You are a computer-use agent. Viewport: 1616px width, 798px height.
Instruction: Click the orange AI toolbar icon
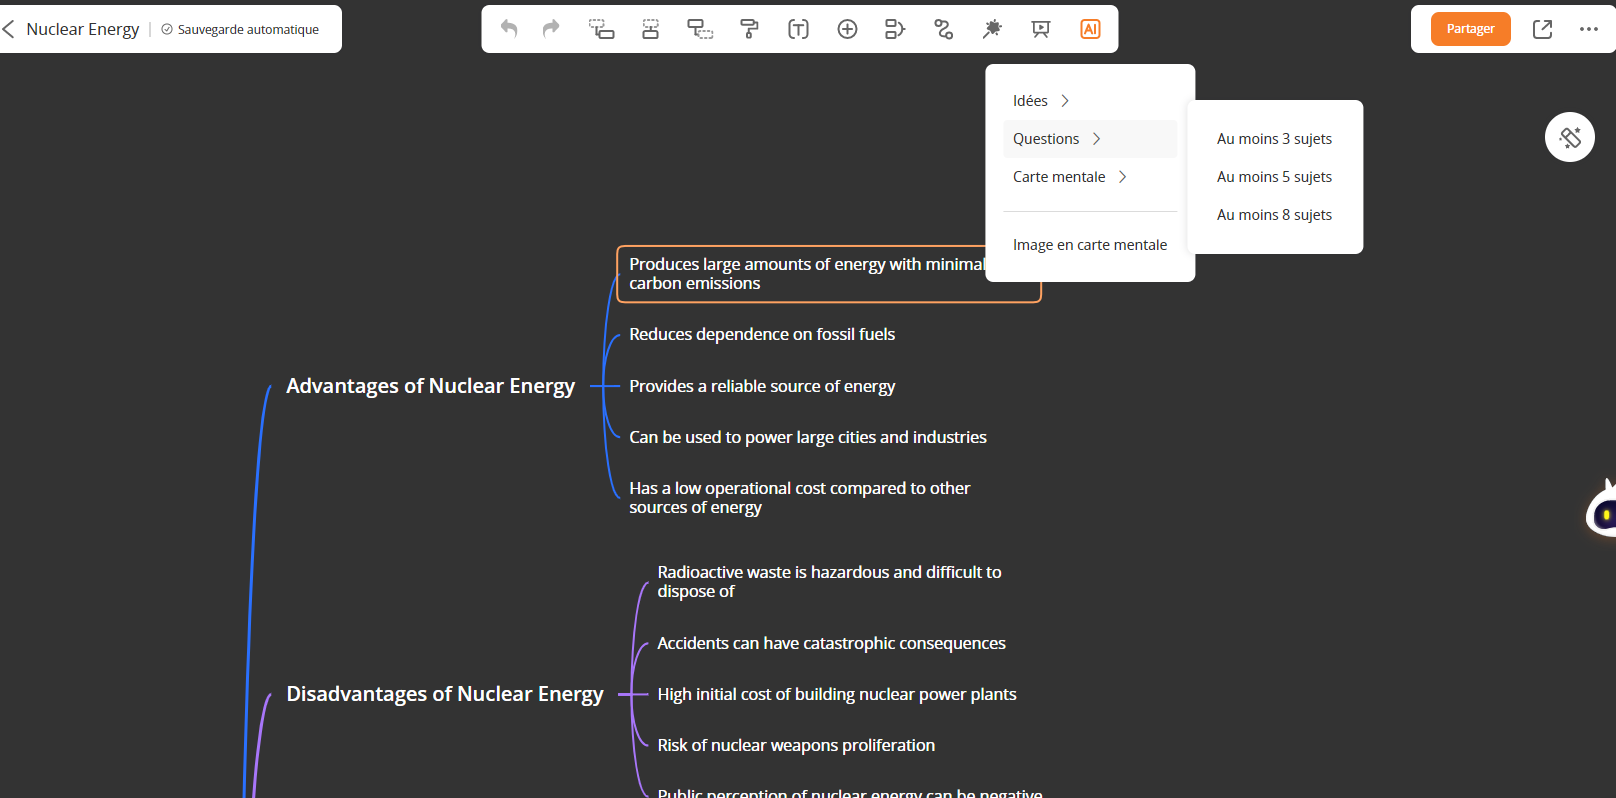point(1090,29)
